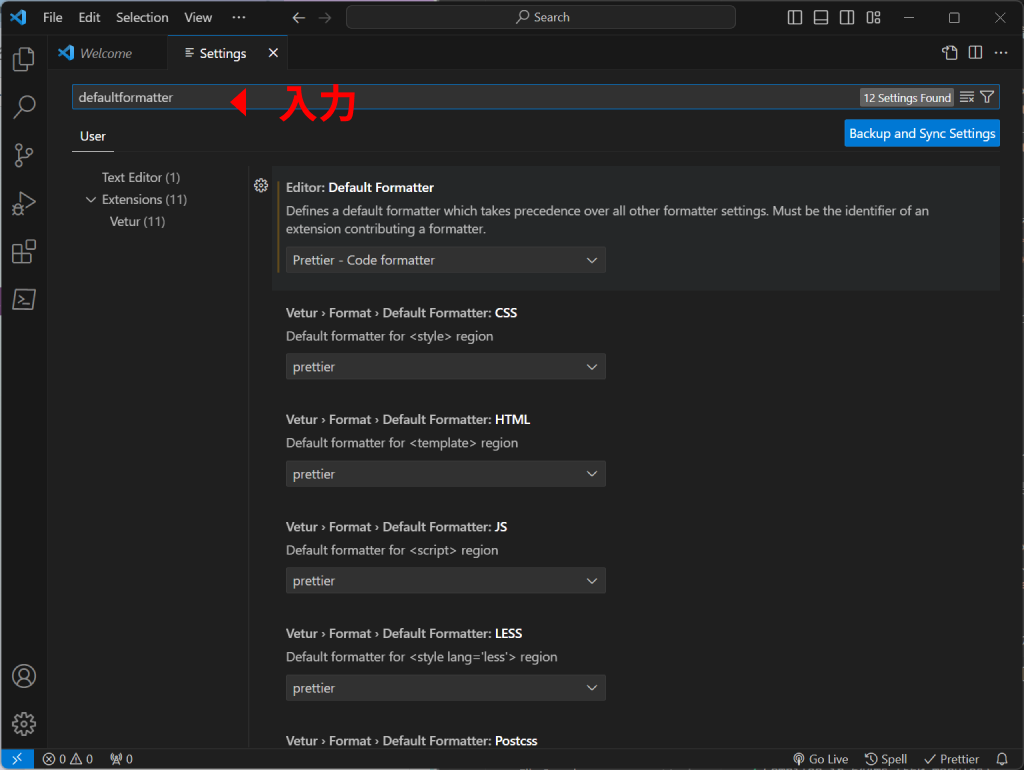This screenshot has height=770, width=1024.
Task: Switch to the Welcome tab
Action: point(108,53)
